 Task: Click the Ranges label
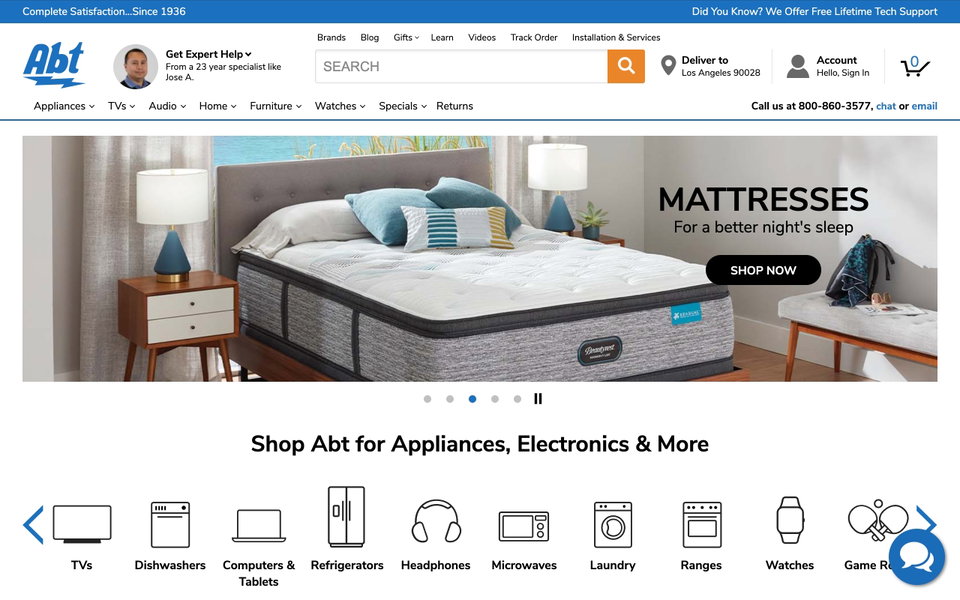701,565
